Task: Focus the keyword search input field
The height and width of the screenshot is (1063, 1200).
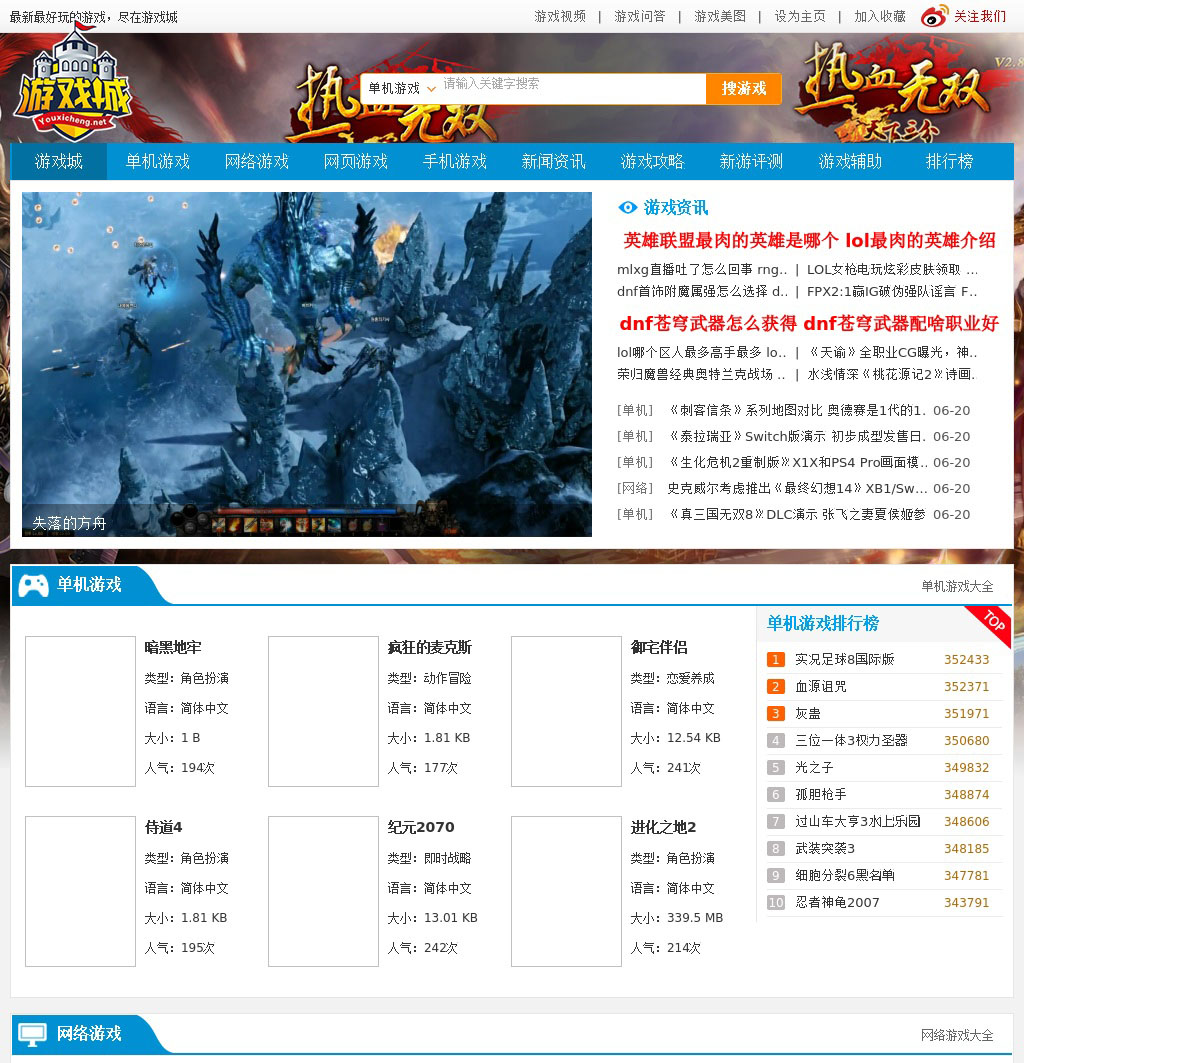Action: pyautogui.click(x=573, y=88)
